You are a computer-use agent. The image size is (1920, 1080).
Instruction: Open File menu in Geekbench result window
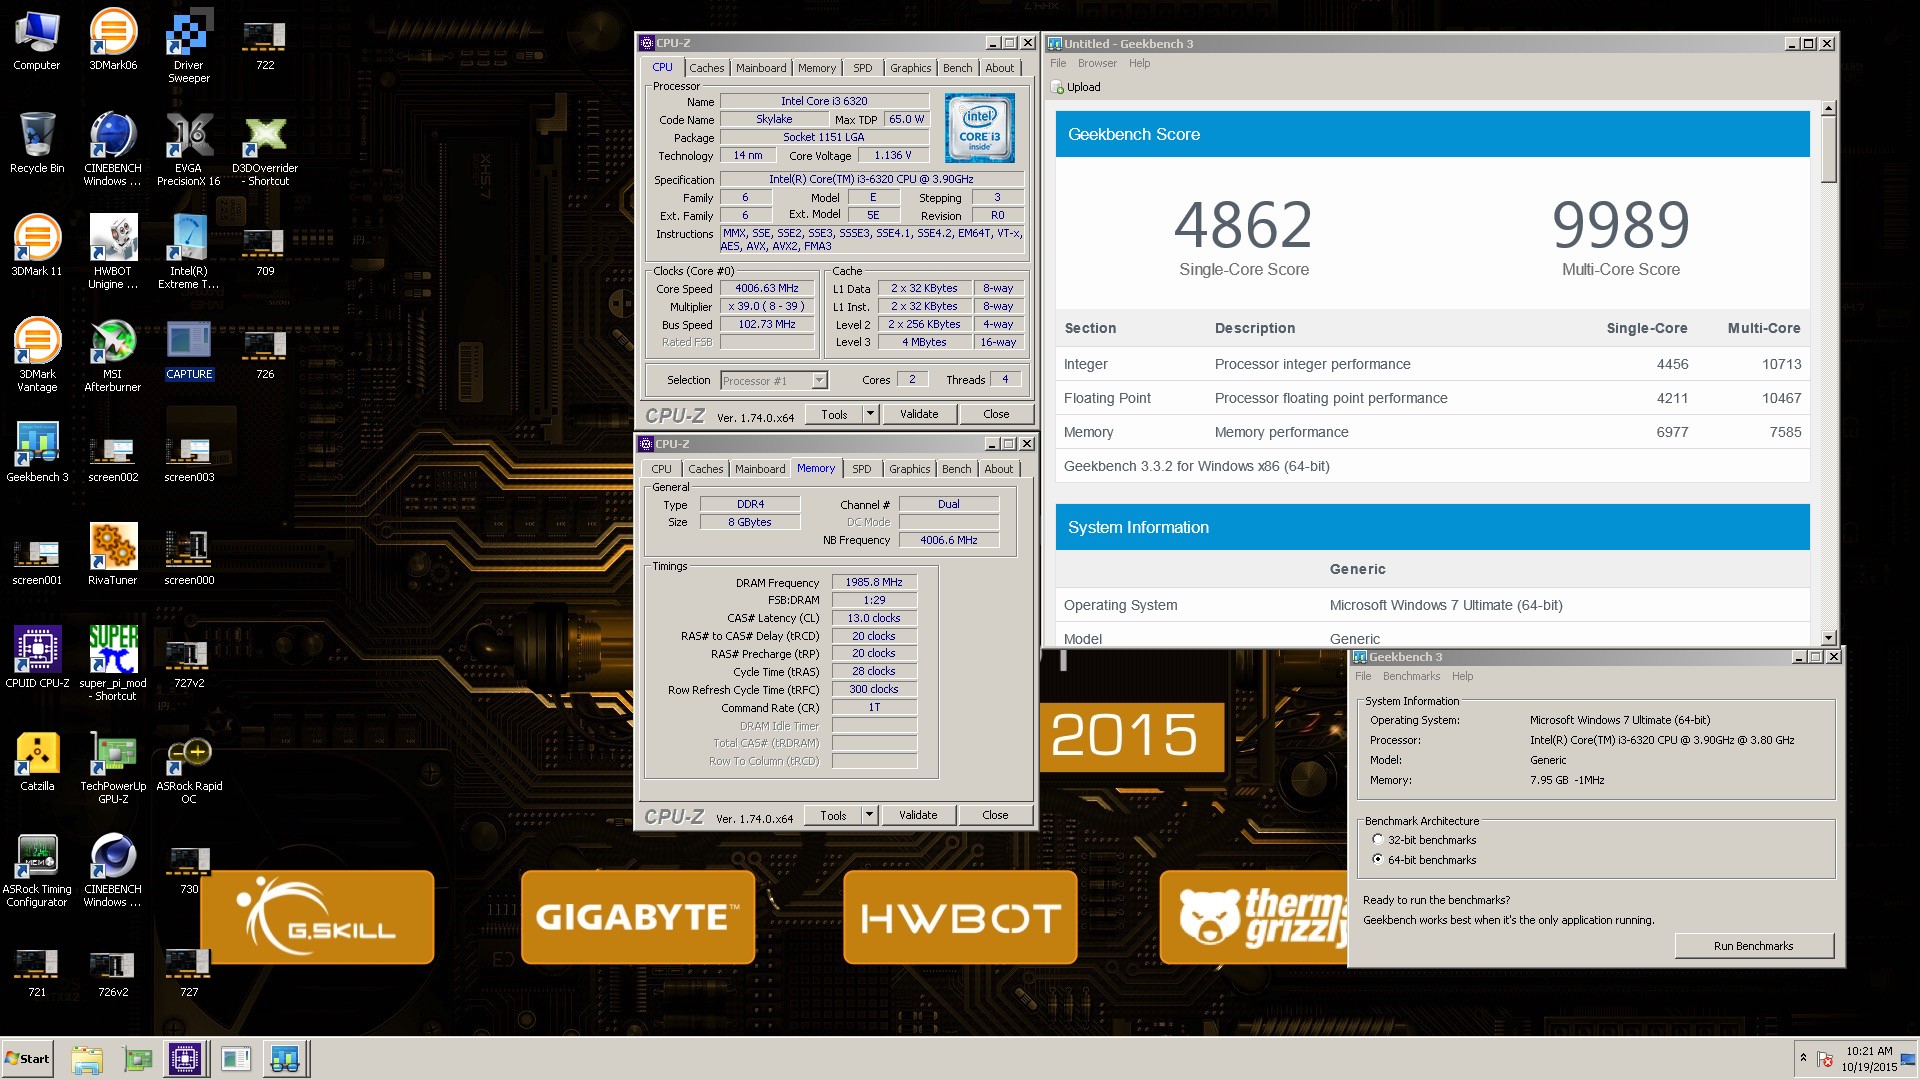click(1058, 63)
